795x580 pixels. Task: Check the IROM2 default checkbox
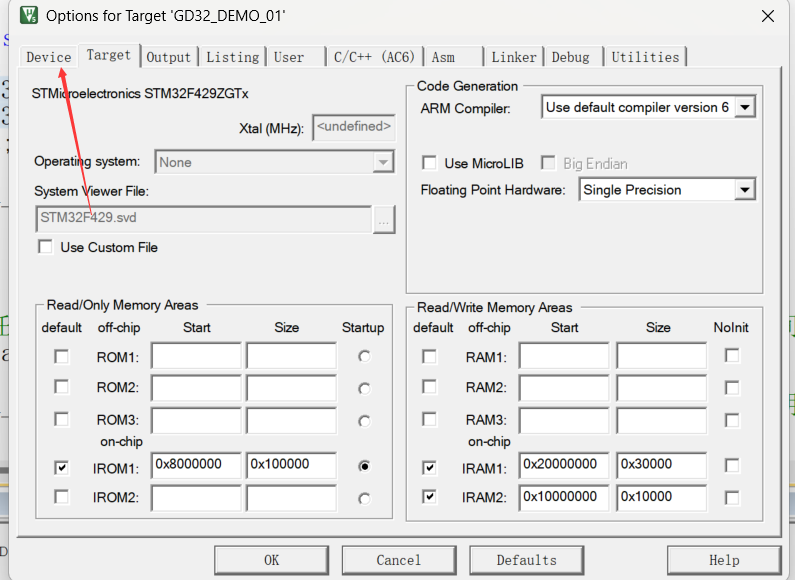coord(61,496)
